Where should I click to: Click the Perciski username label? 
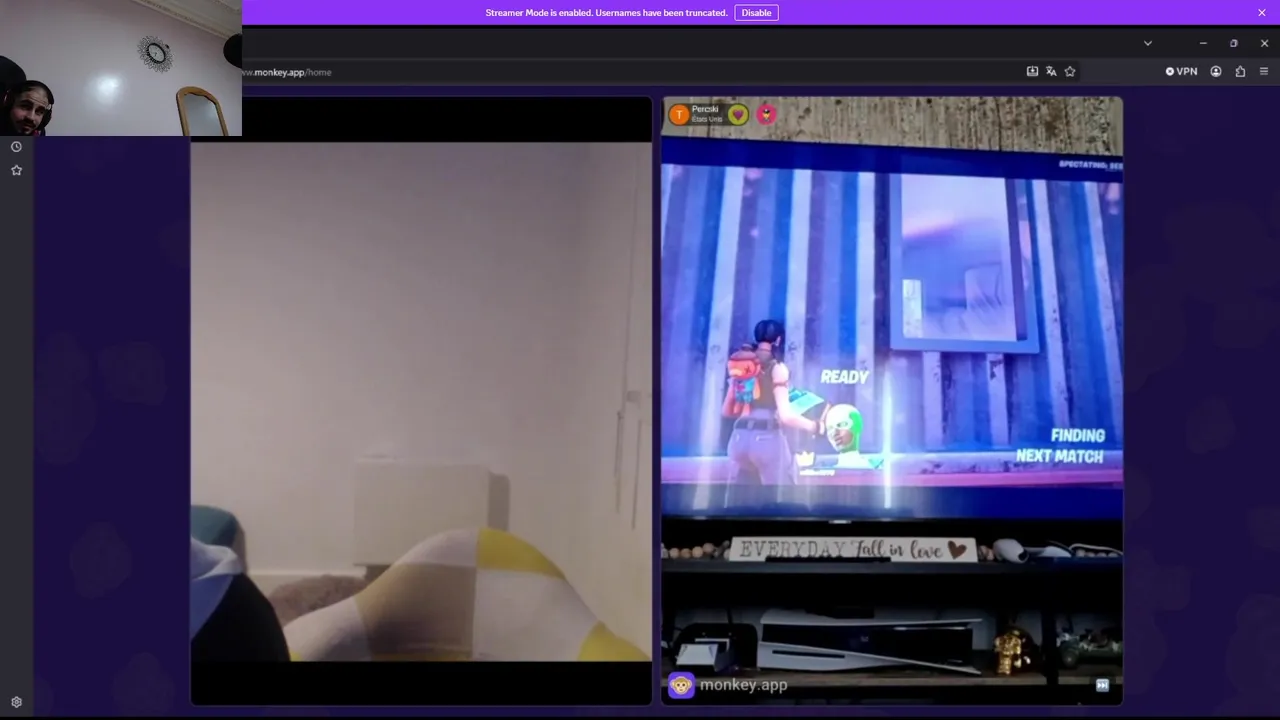pos(705,109)
